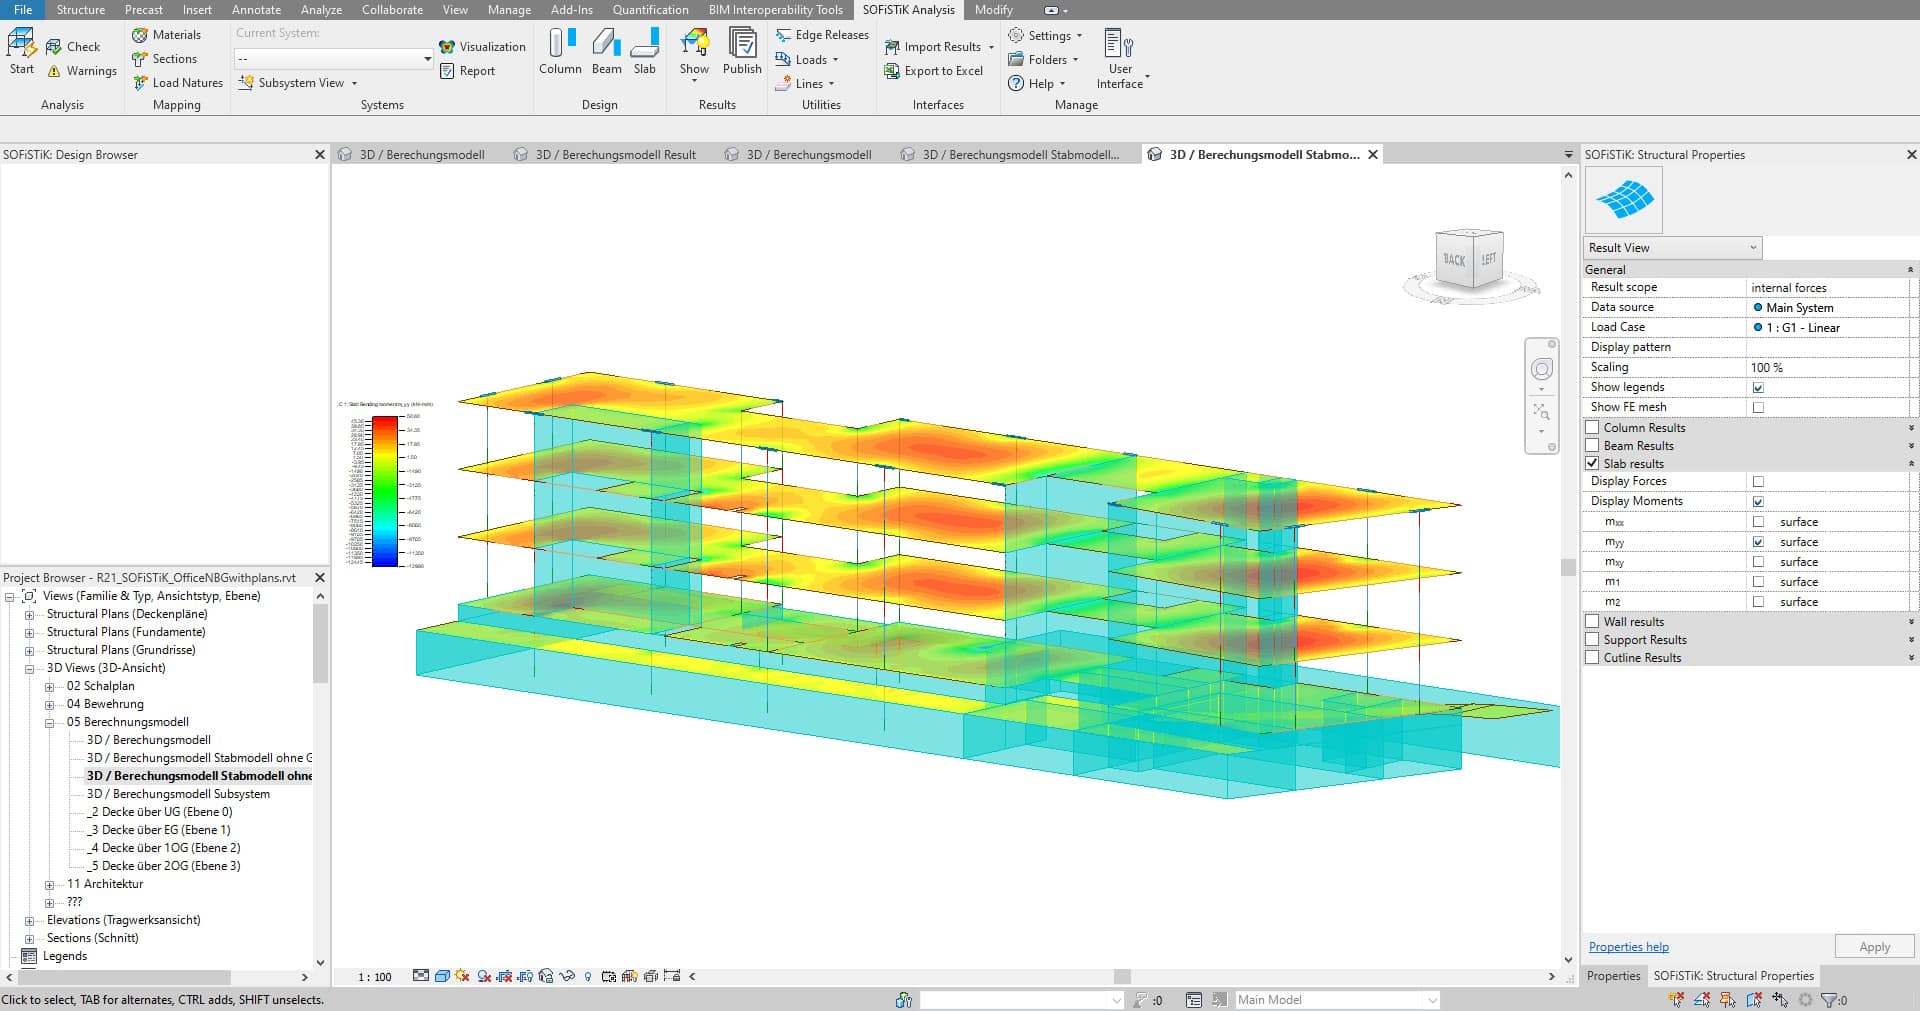1920x1011 pixels.
Task: Click the Apply button
Action: [1874, 947]
